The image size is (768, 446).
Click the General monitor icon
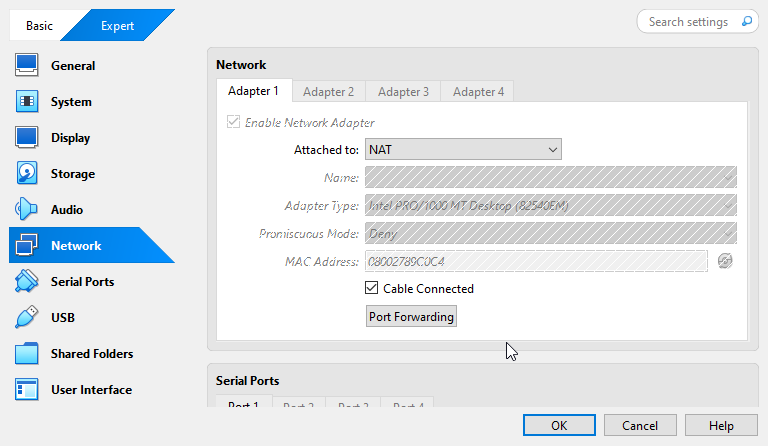pos(26,65)
